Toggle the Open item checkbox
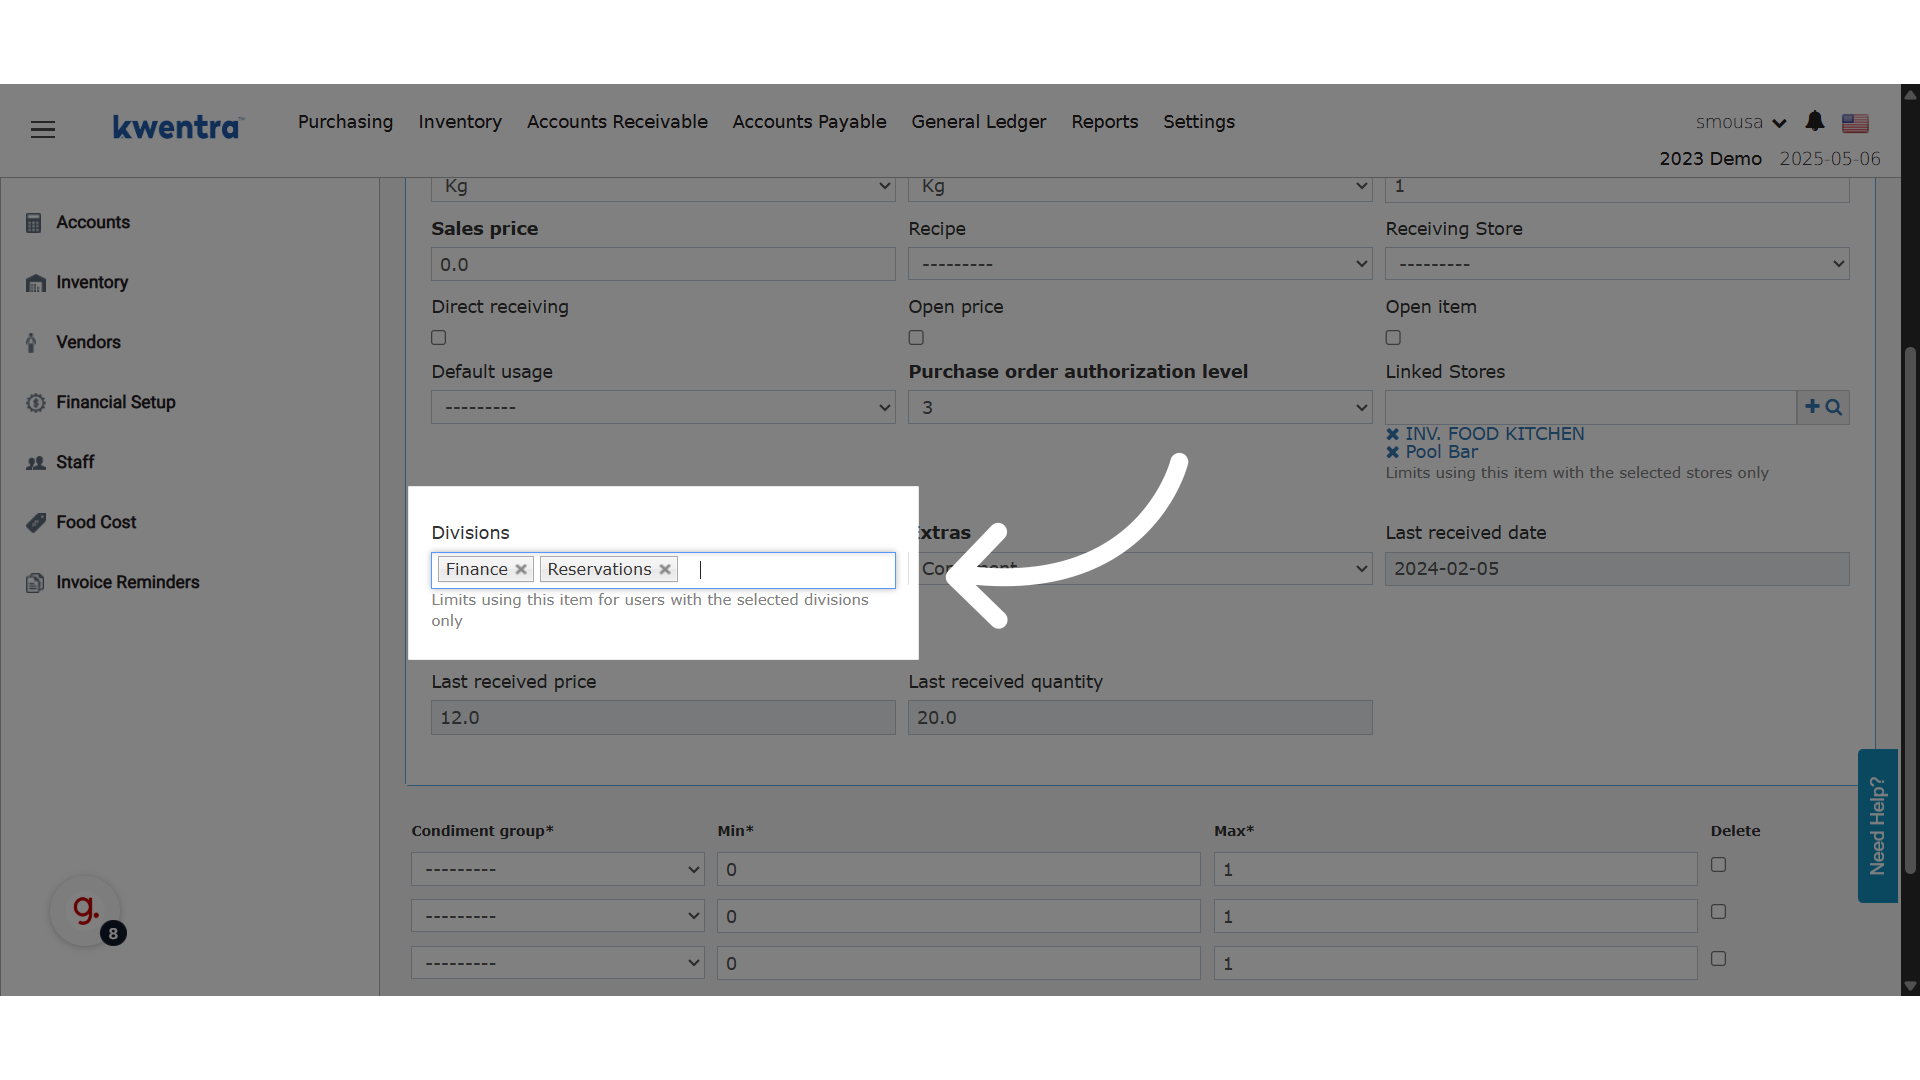Viewport: 1920px width, 1080px height. click(1393, 338)
